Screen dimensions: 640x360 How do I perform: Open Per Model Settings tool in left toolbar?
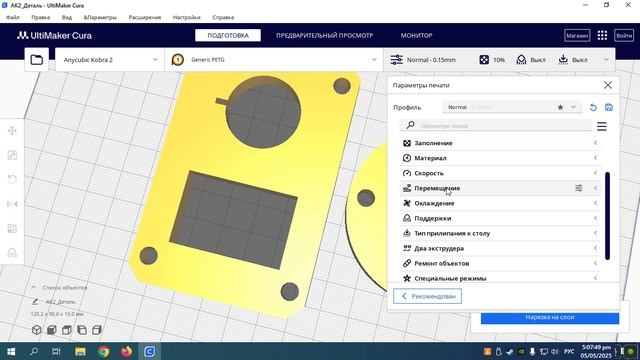12,228
